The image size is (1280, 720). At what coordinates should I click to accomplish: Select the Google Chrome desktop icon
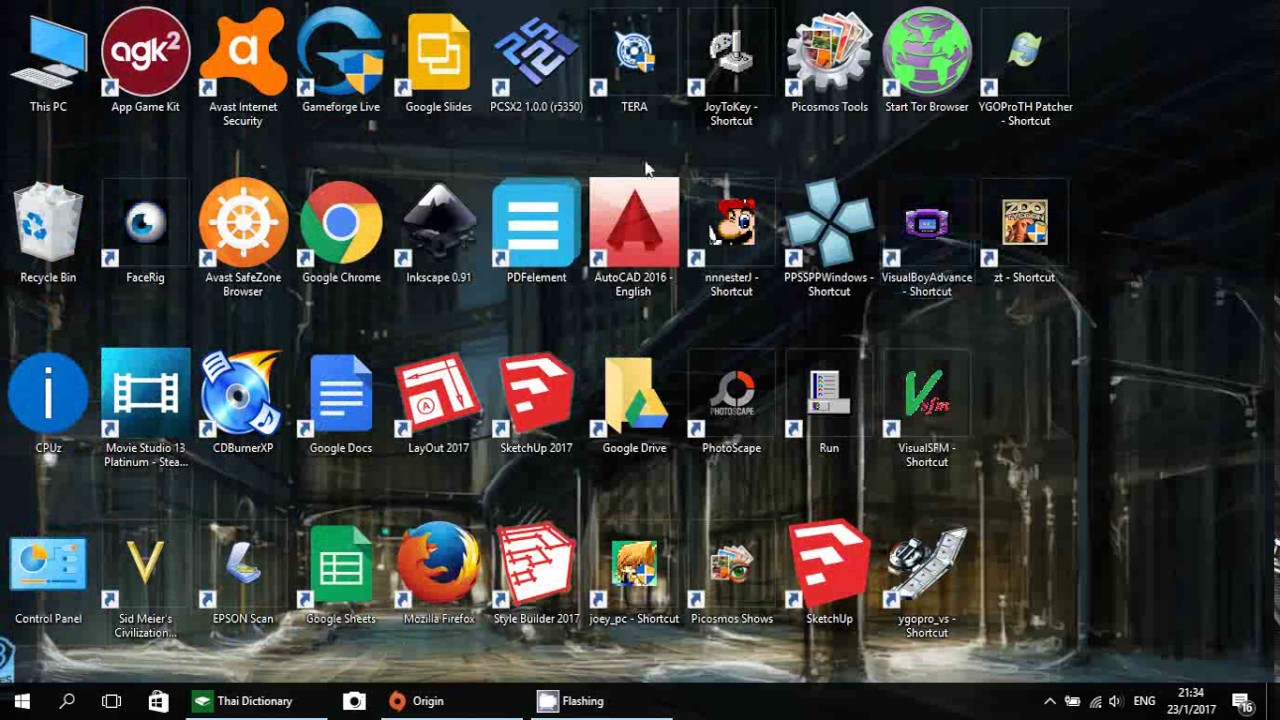(341, 232)
